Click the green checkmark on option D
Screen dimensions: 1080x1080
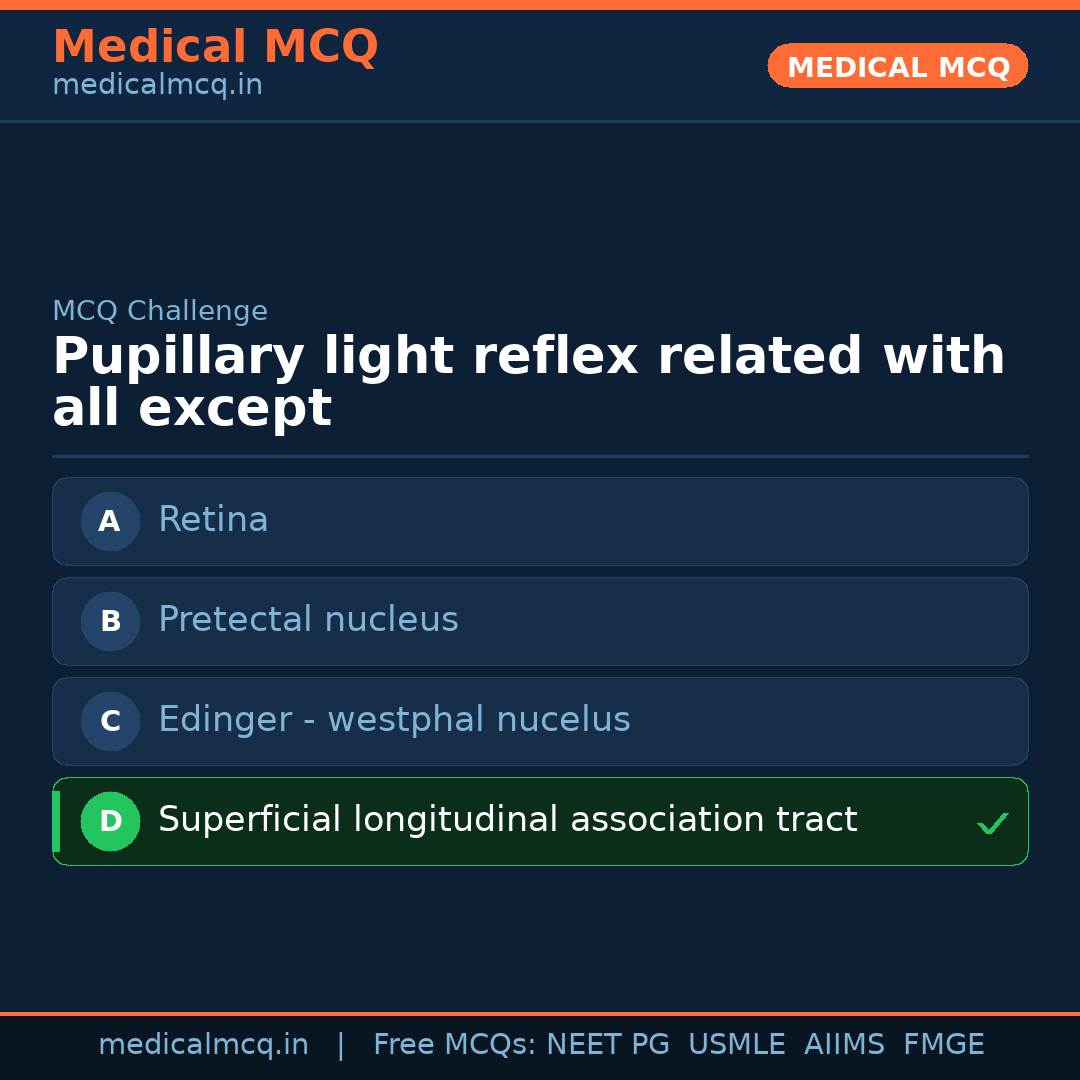992,824
